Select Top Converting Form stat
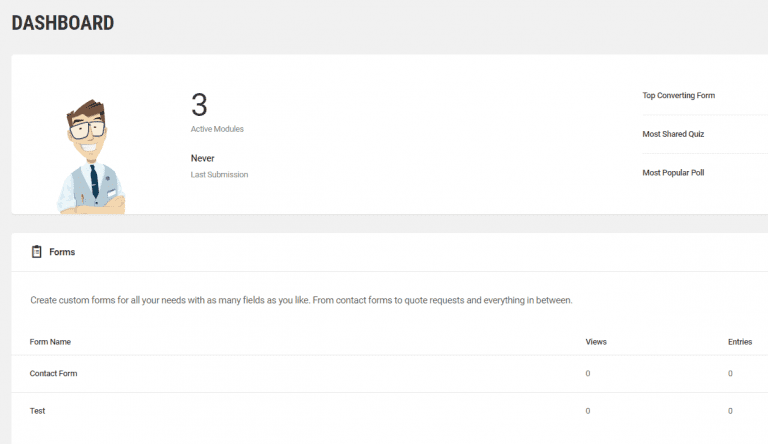 (678, 96)
